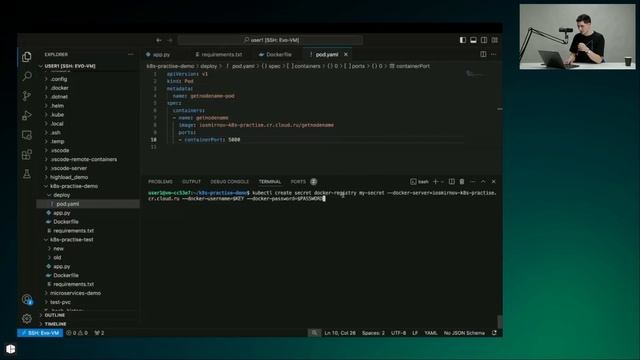Collapse the k8s-practise-demo folder
The height and width of the screenshot is (360, 640).
[88, 186]
